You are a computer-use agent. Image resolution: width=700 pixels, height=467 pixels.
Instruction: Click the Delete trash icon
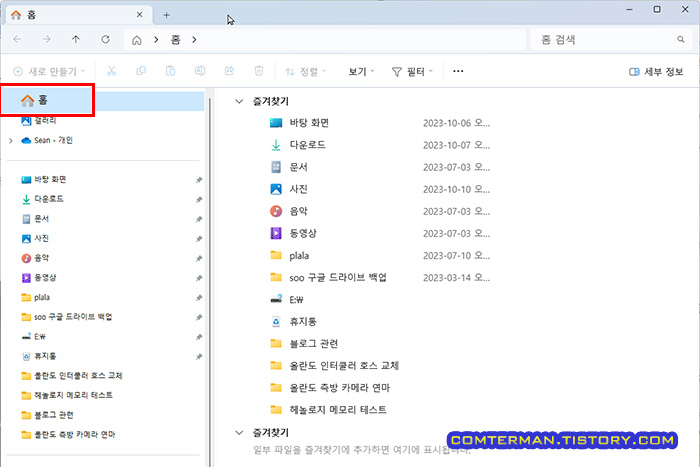259,71
